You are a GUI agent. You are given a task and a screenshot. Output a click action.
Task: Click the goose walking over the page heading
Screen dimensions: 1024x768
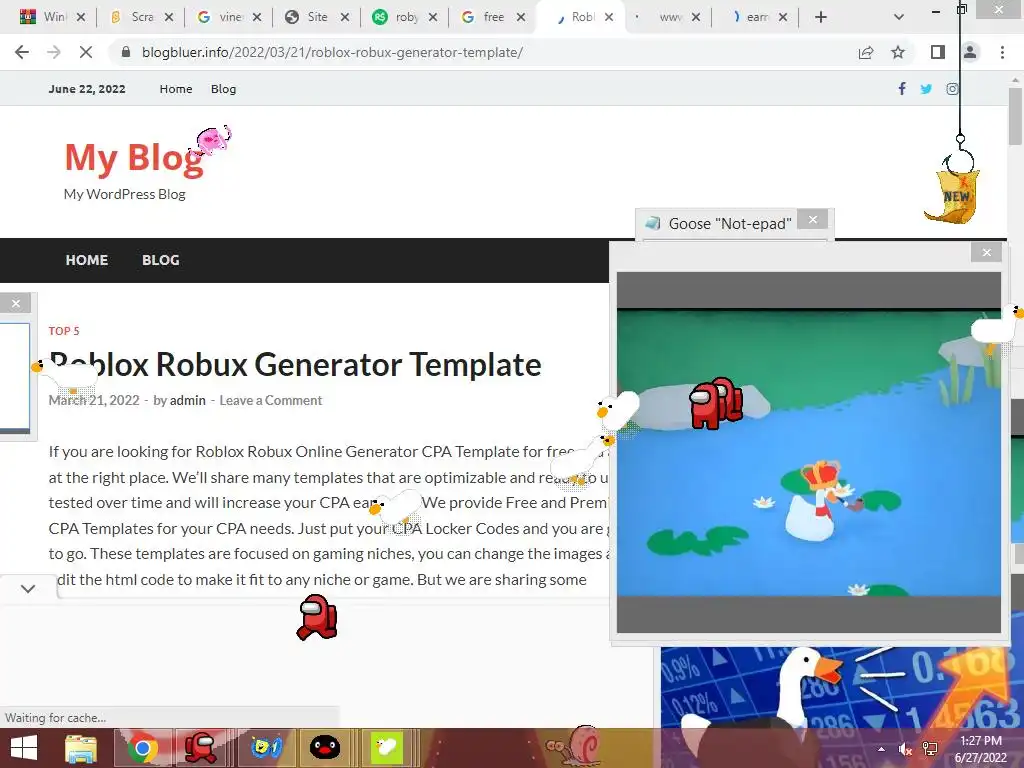point(63,377)
